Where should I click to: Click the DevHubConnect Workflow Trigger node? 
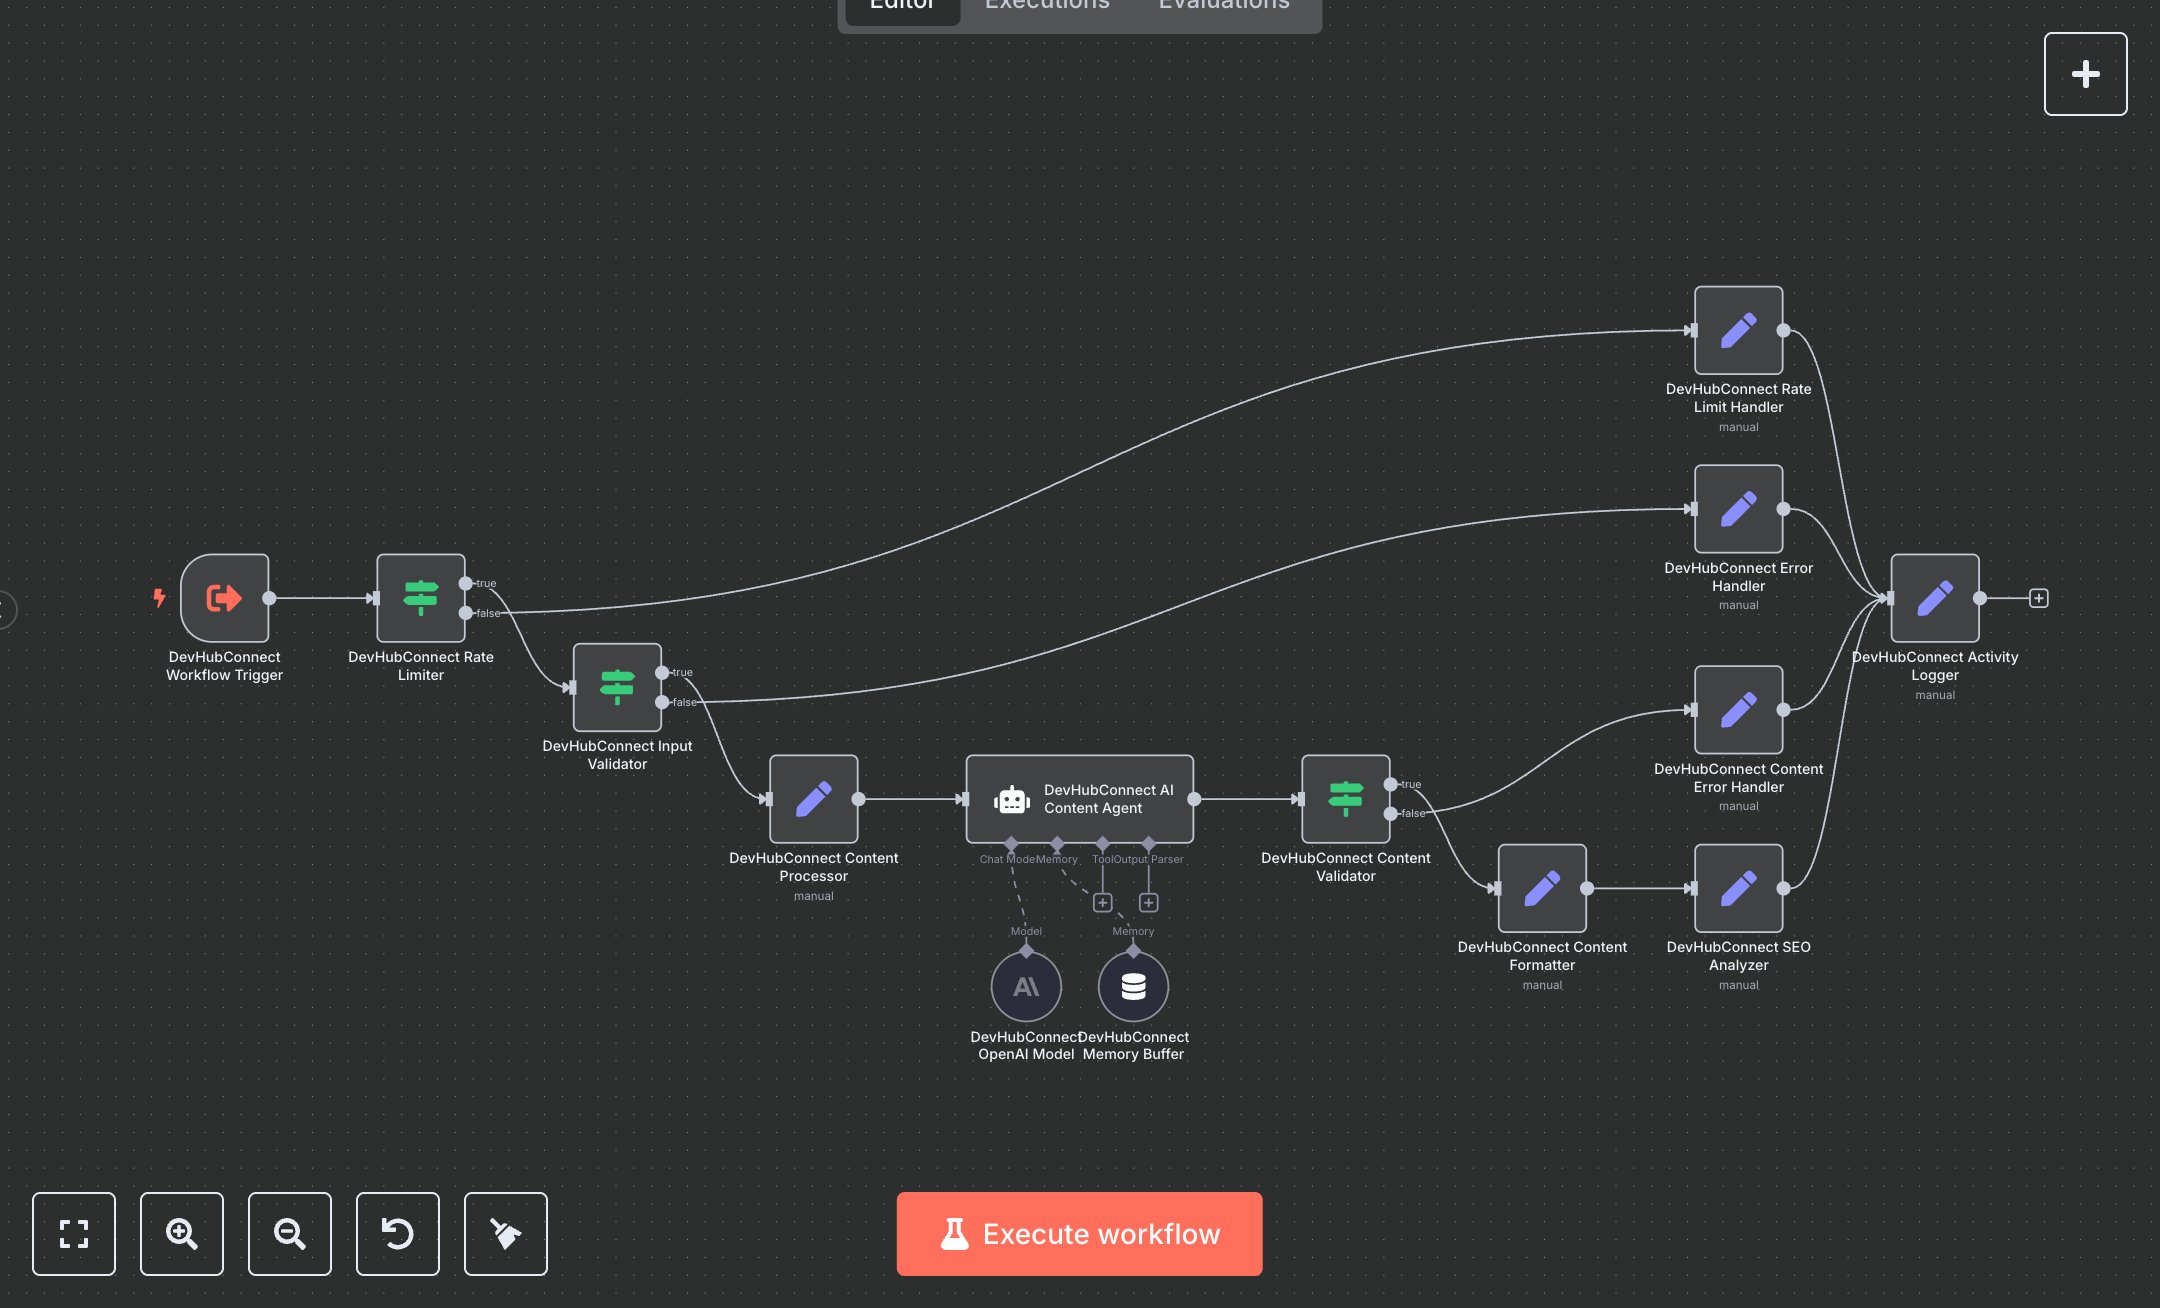224,598
